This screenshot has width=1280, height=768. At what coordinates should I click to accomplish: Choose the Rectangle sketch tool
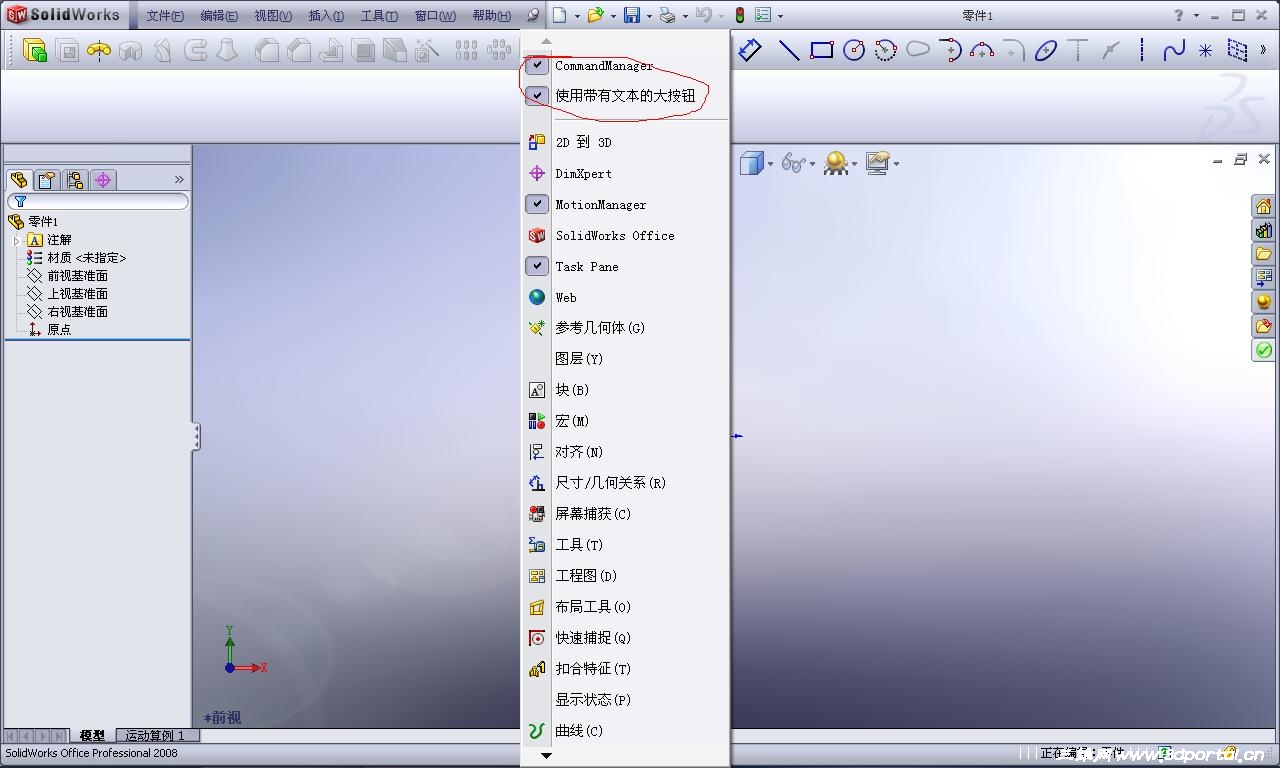tap(822, 50)
